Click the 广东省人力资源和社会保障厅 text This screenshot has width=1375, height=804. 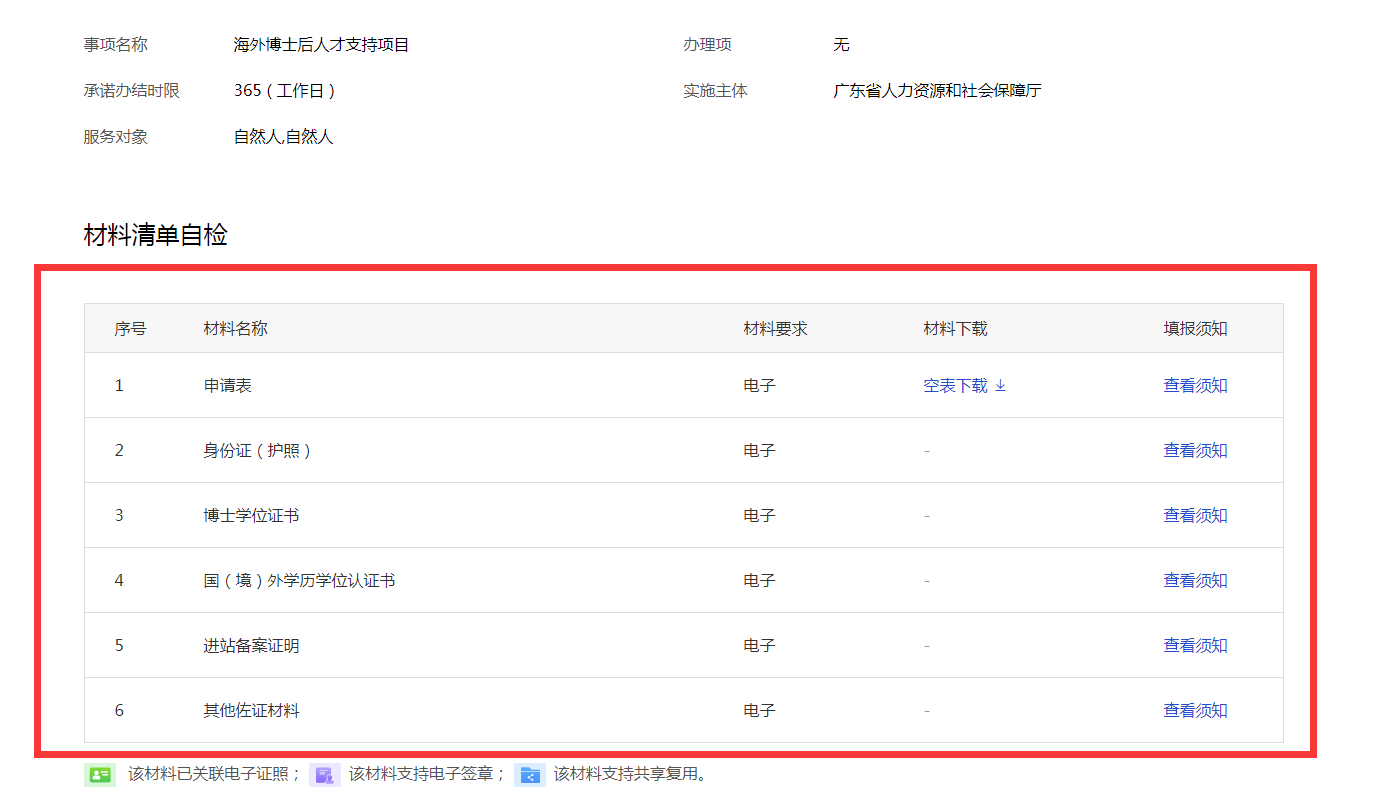(937, 91)
